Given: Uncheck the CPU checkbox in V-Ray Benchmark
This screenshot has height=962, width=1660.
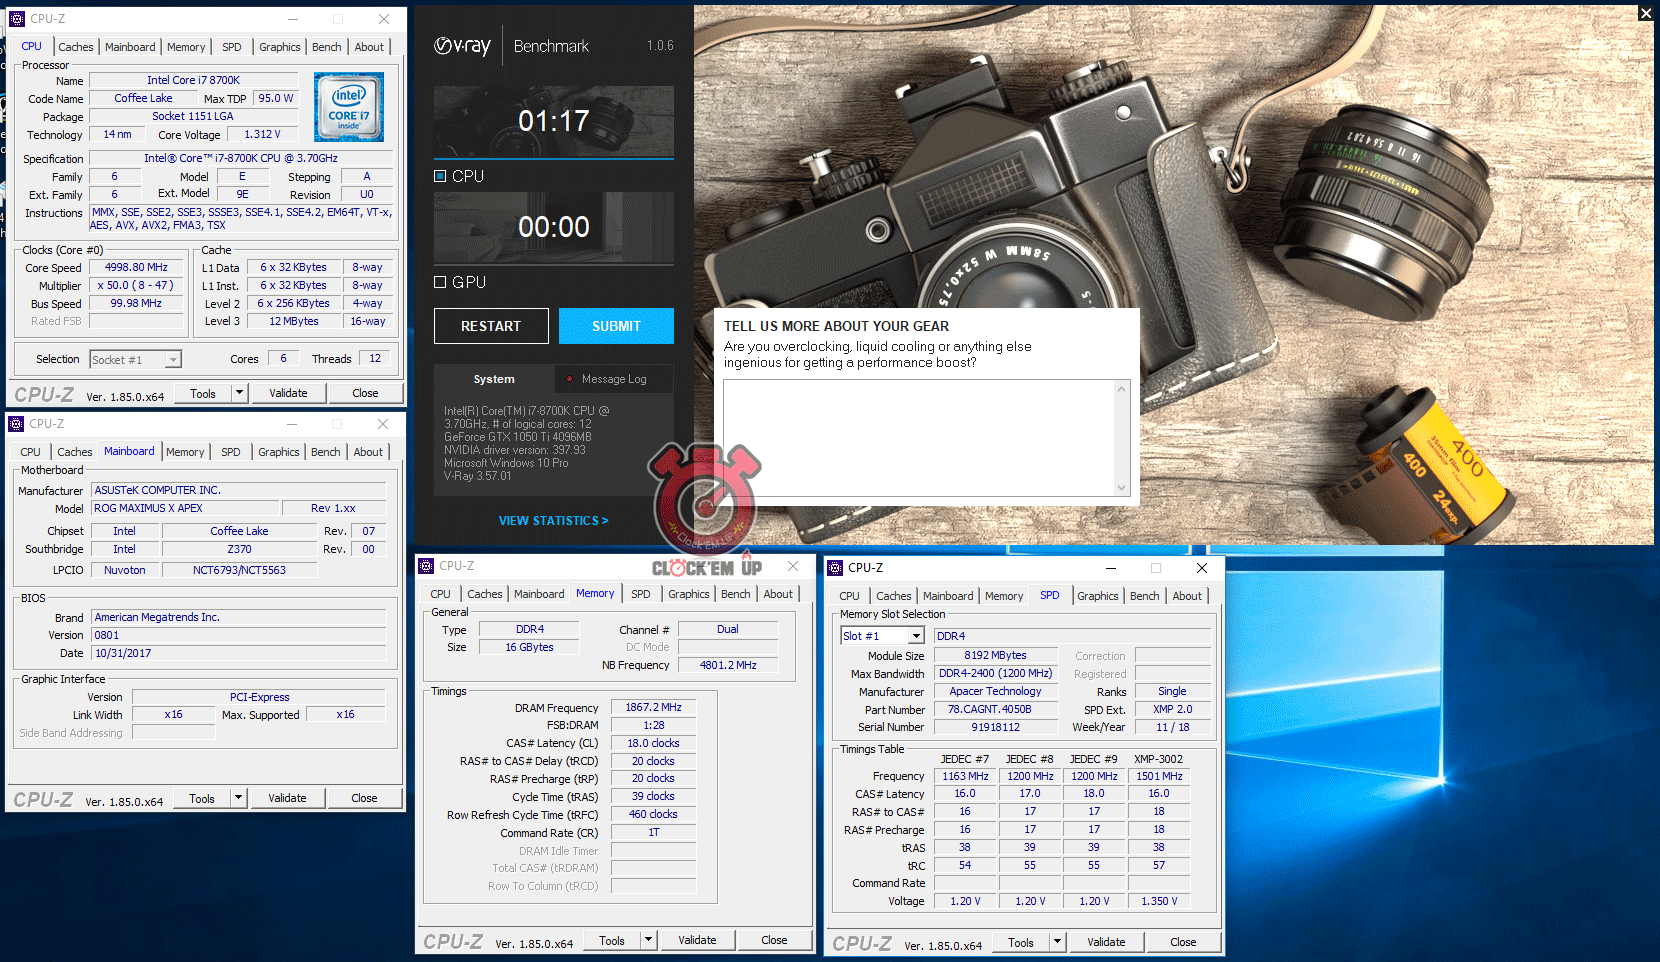Looking at the screenshot, I should 440,176.
